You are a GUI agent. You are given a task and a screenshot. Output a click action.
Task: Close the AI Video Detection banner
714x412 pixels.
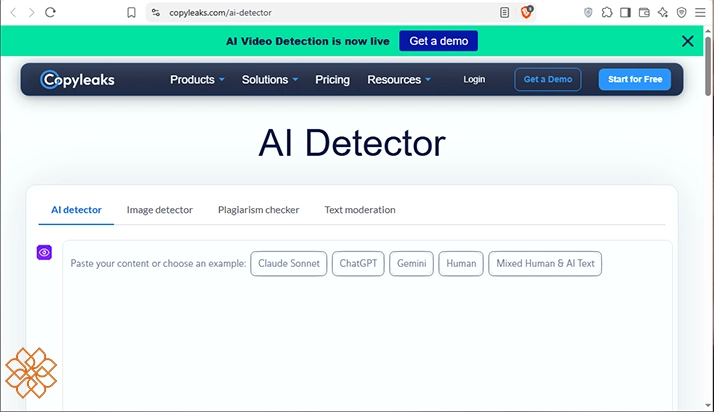[x=688, y=41]
